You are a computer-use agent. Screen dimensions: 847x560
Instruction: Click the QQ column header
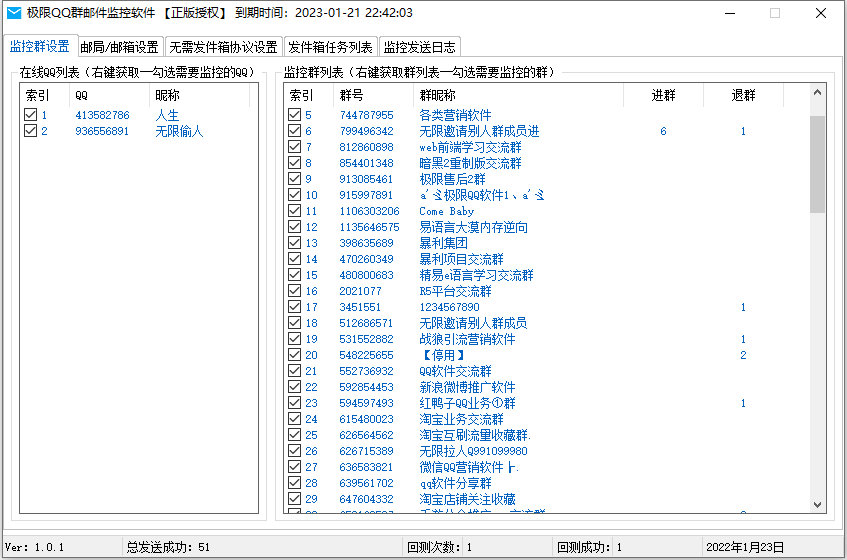click(x=109, y=96)
